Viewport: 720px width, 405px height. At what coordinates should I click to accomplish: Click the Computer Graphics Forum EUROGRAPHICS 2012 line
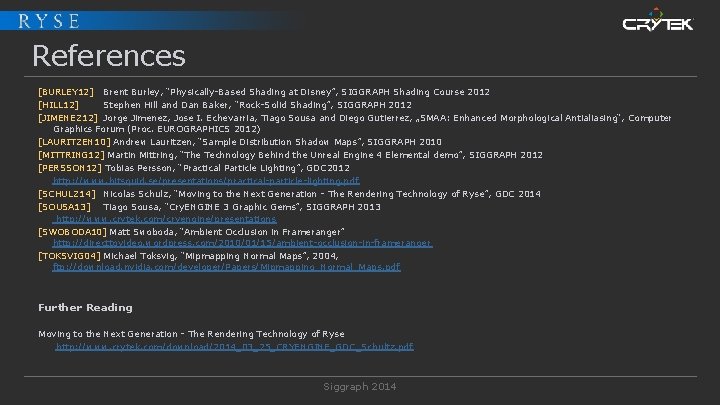tap(157, 129)
